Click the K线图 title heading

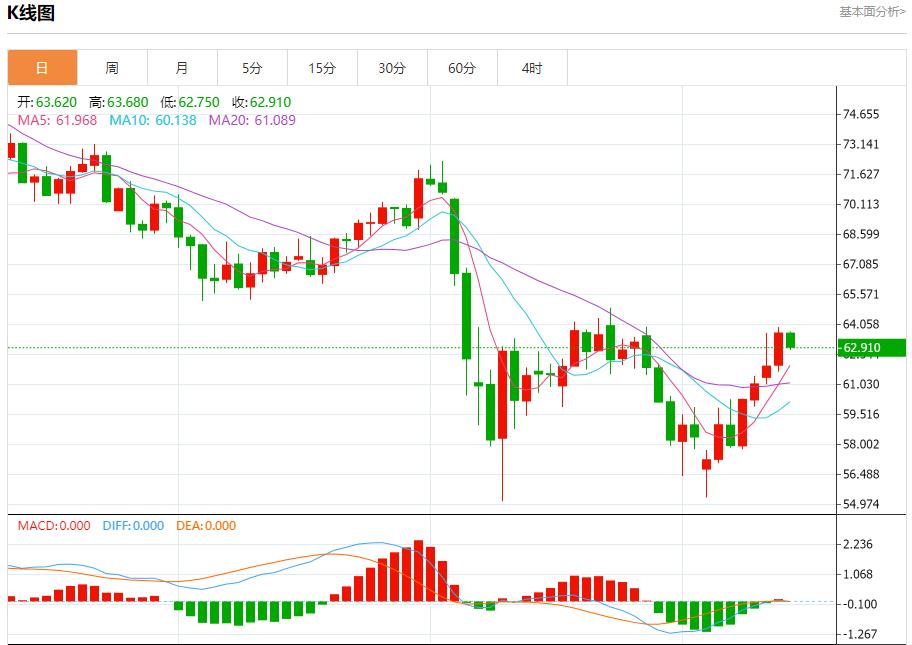click(x=31, y=13)
